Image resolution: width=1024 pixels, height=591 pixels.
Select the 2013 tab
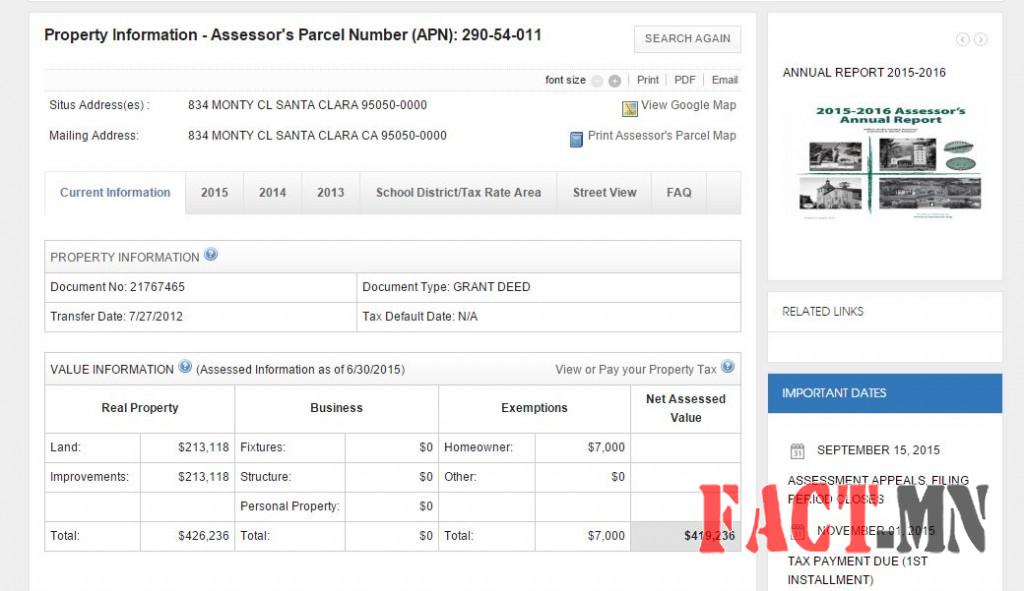coord(330,193)
